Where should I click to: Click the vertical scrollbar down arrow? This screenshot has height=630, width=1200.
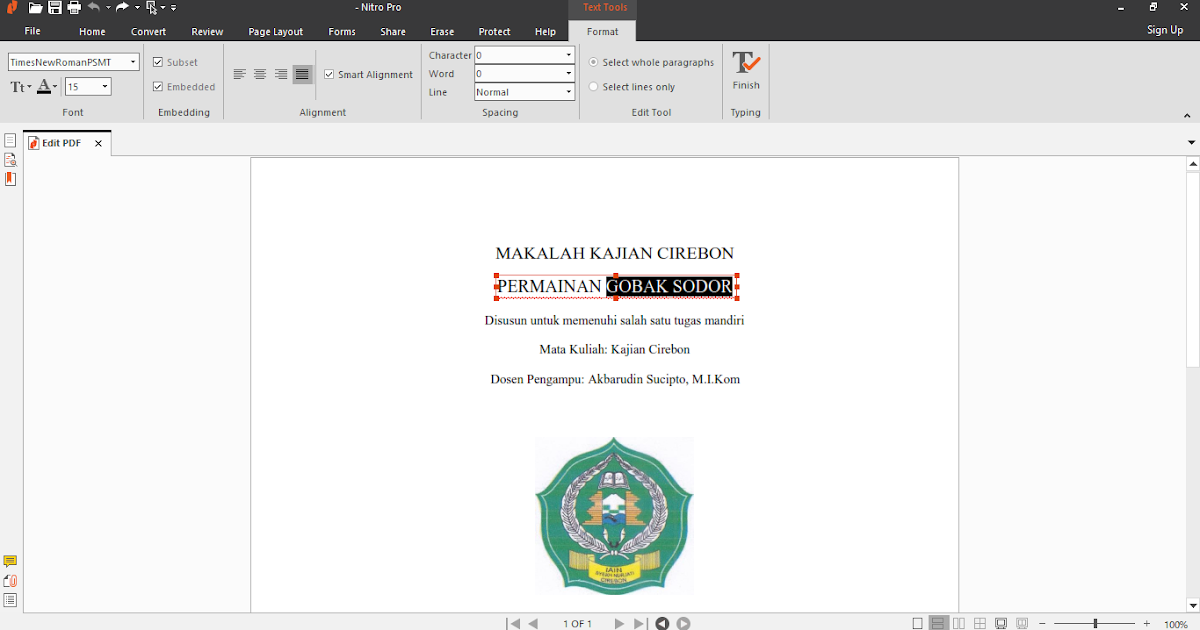tap(1192, 604)
